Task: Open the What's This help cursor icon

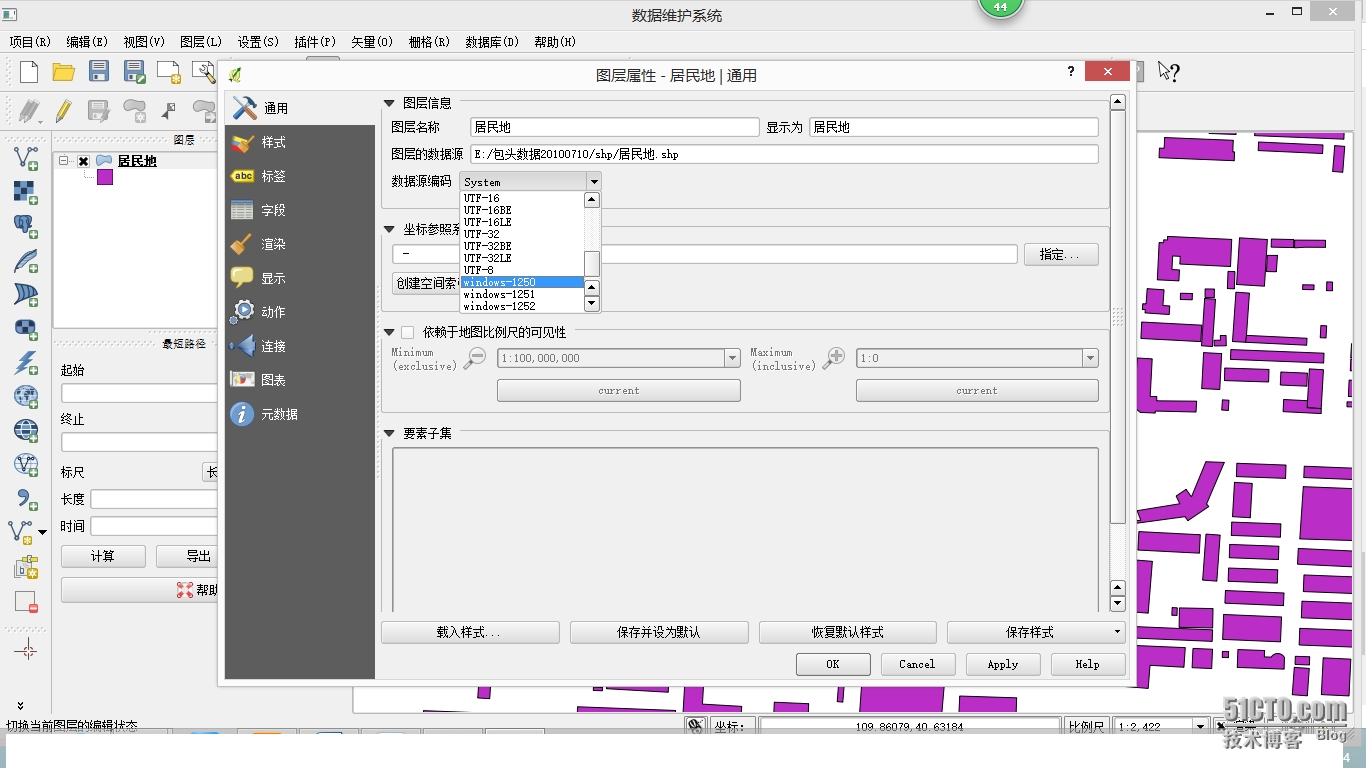Action: (x=1168, y=71)
